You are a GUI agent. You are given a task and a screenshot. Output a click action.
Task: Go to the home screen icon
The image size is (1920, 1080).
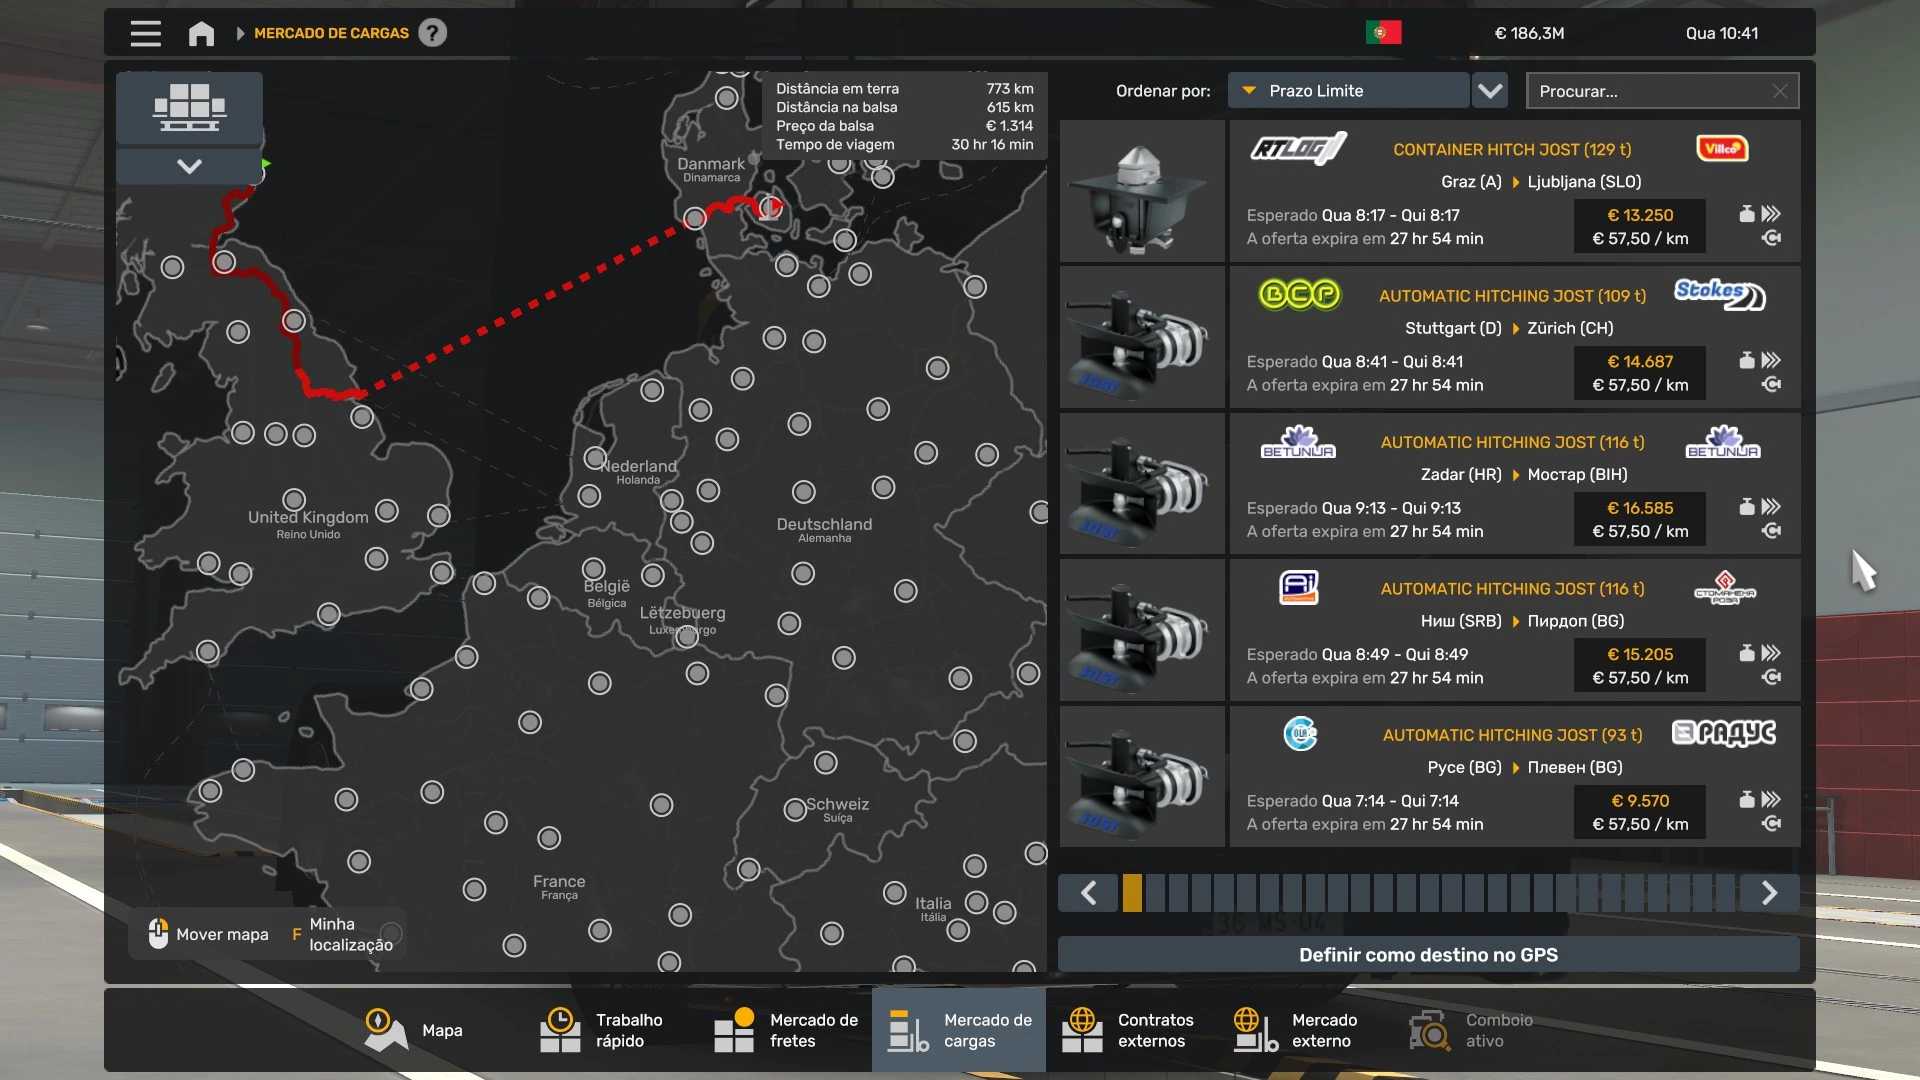pyautogui.click(x=201, y=33)
